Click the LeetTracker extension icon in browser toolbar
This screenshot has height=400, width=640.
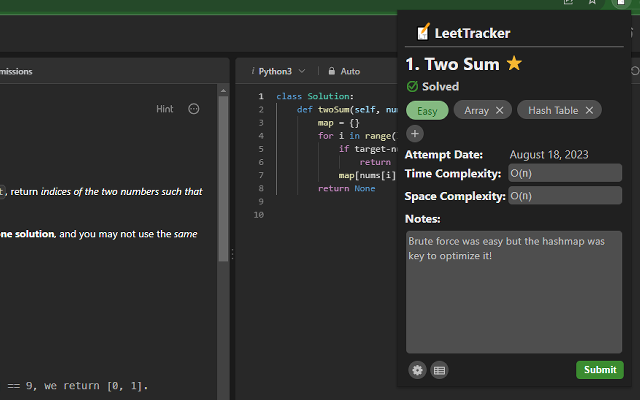[620, 2]
